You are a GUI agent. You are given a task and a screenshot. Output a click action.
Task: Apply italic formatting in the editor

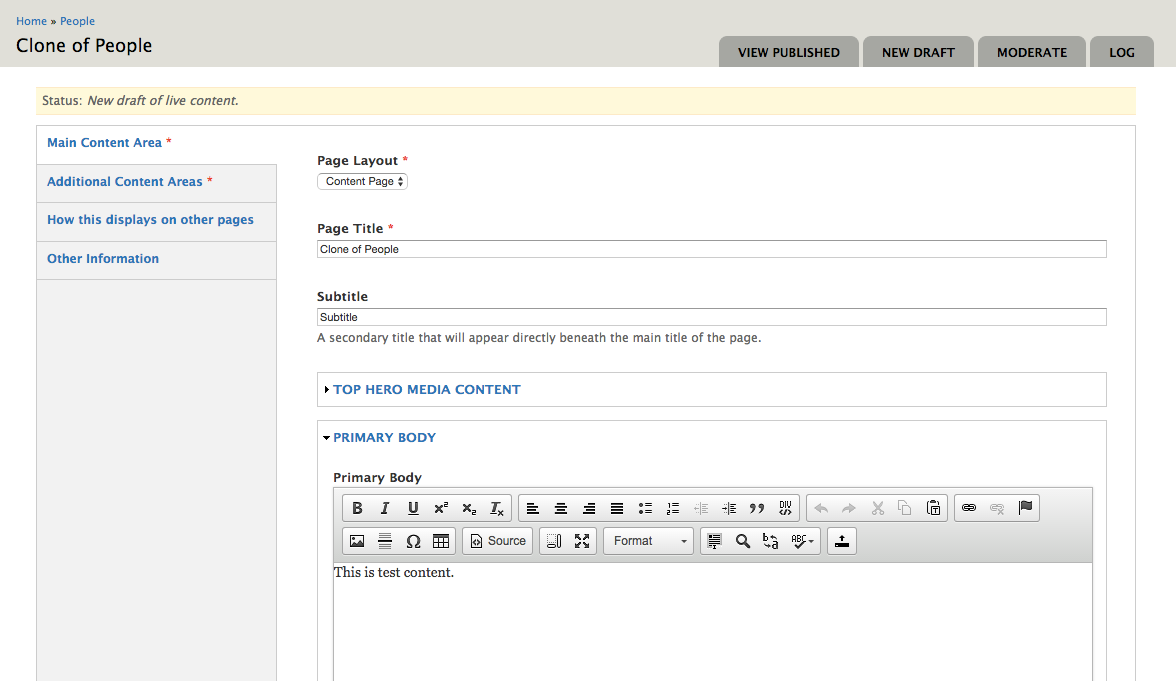(x=385, y=508)
